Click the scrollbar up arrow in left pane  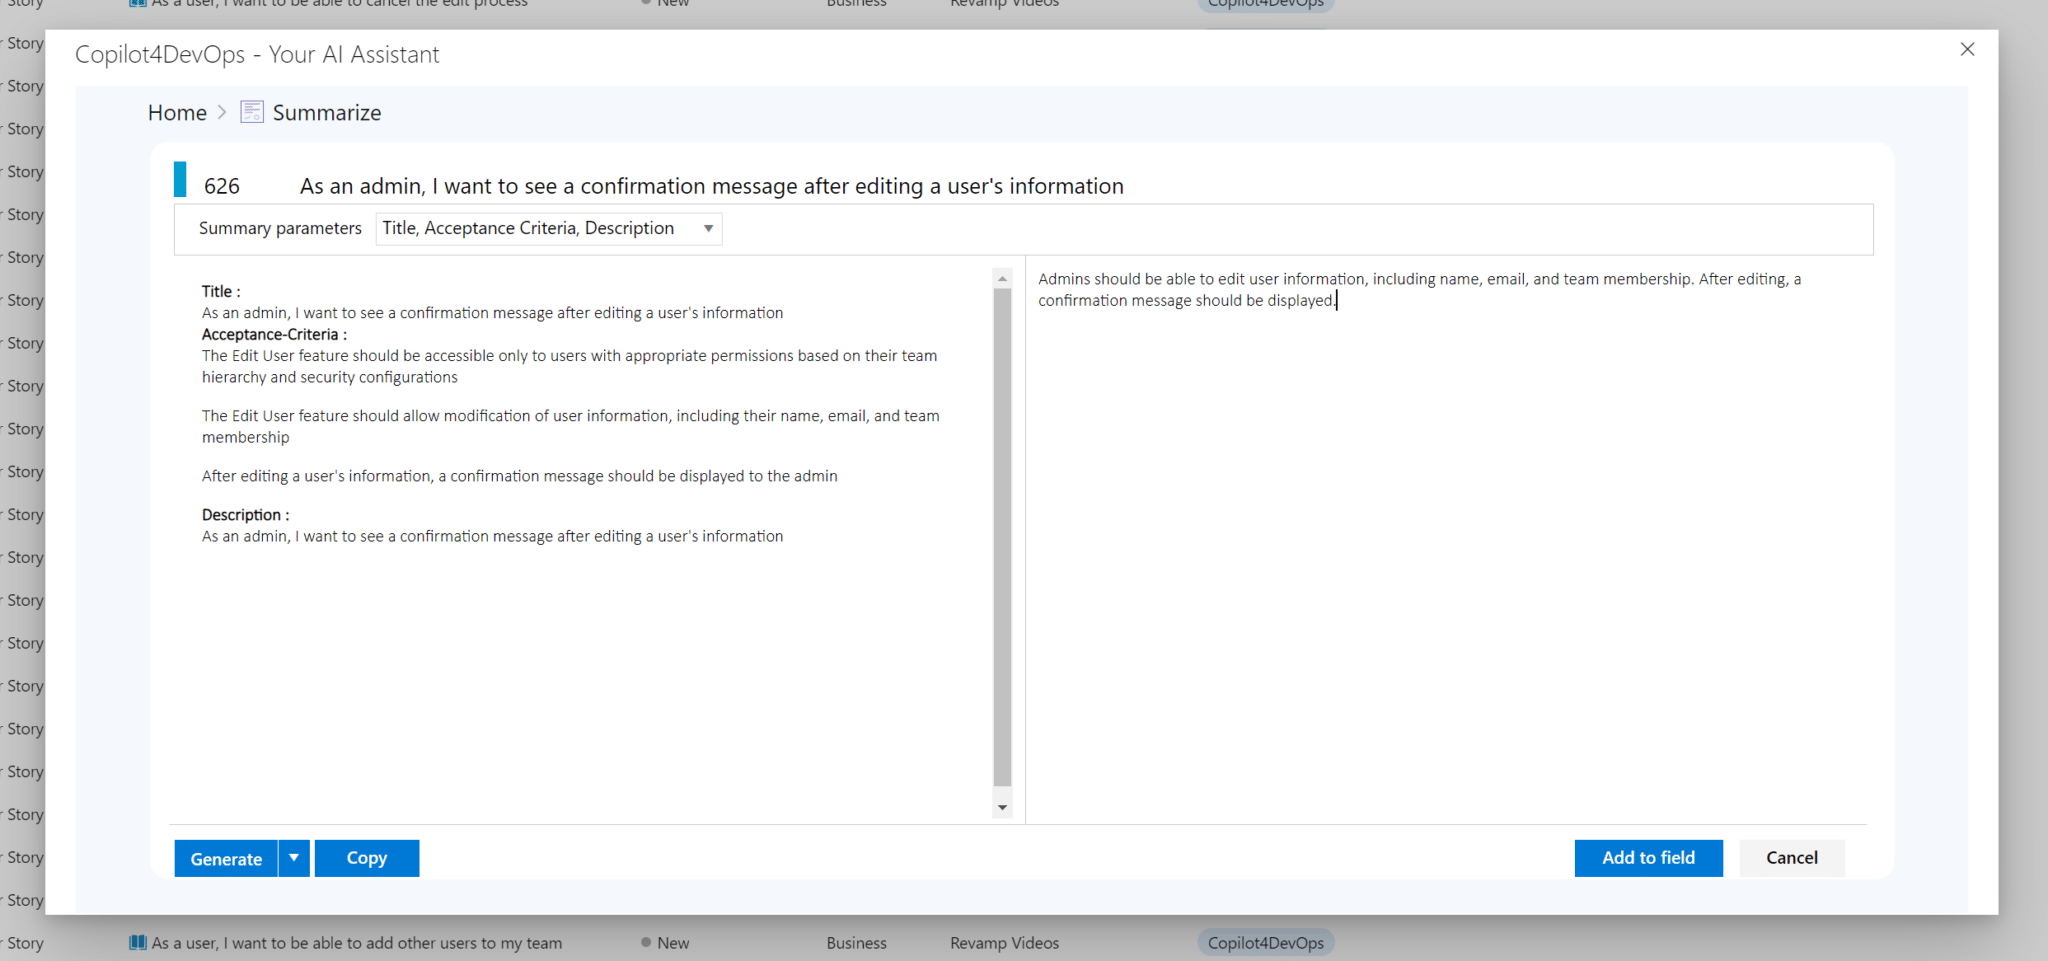(1002, 279)
